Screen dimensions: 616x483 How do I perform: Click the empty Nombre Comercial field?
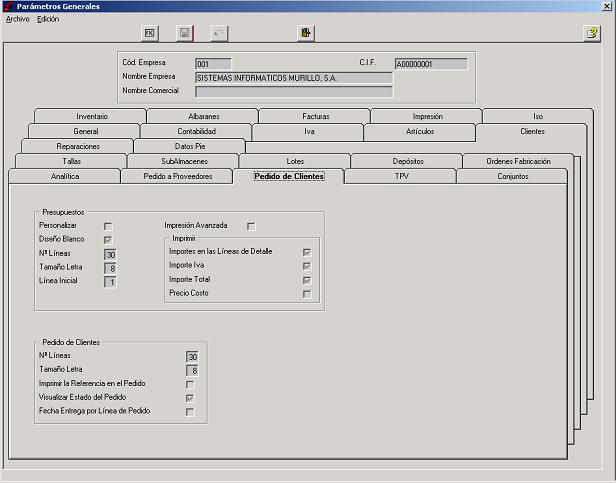click(294, 92)
